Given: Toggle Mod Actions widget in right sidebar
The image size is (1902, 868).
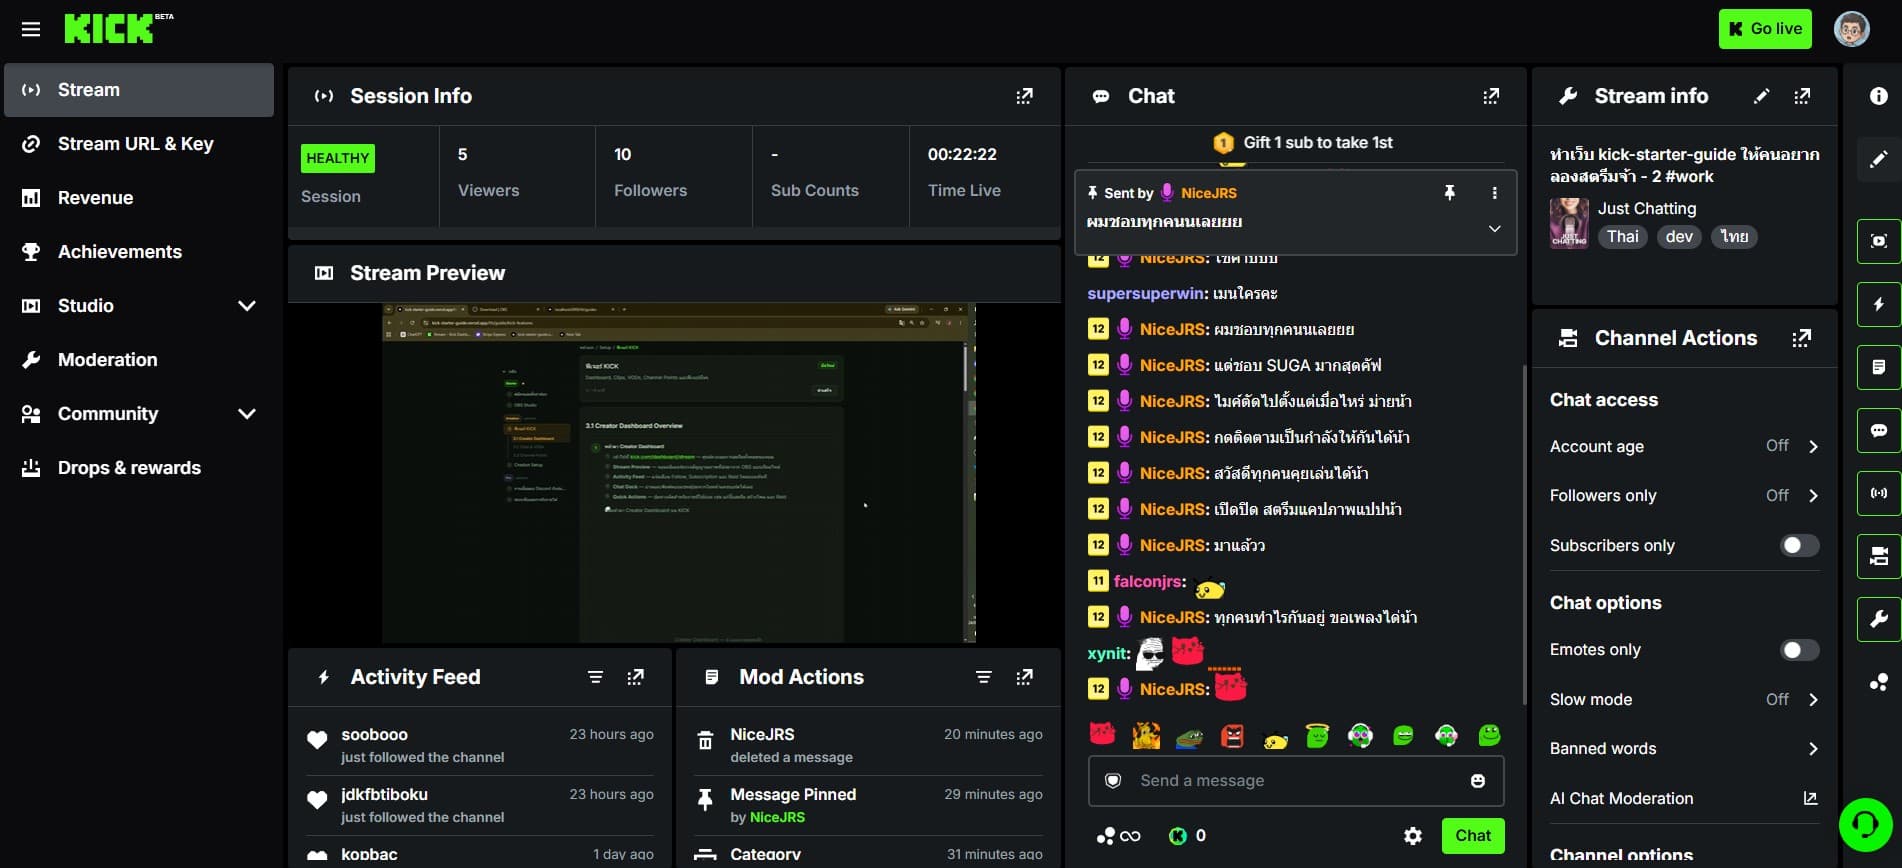Looking at the screenshot, I should point(1879,367).
